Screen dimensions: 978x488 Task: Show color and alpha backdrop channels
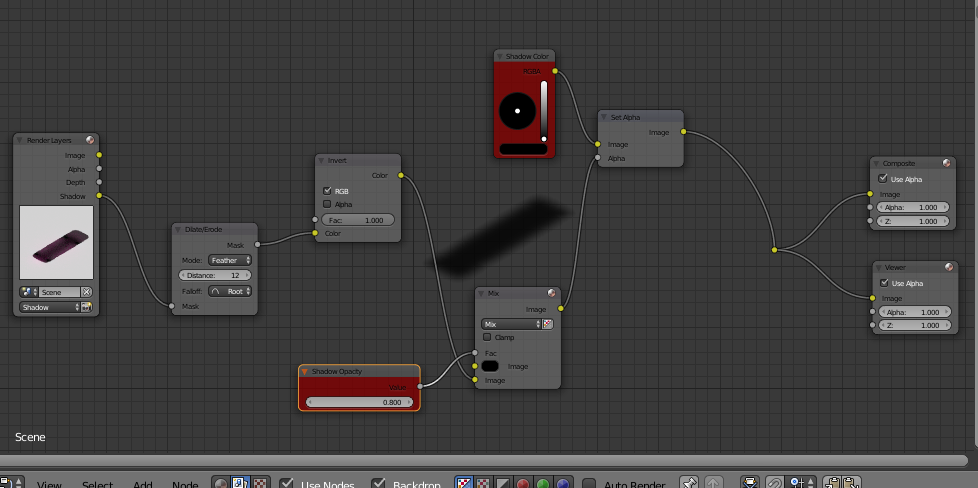pyautogui.click(x=463, y=484)
